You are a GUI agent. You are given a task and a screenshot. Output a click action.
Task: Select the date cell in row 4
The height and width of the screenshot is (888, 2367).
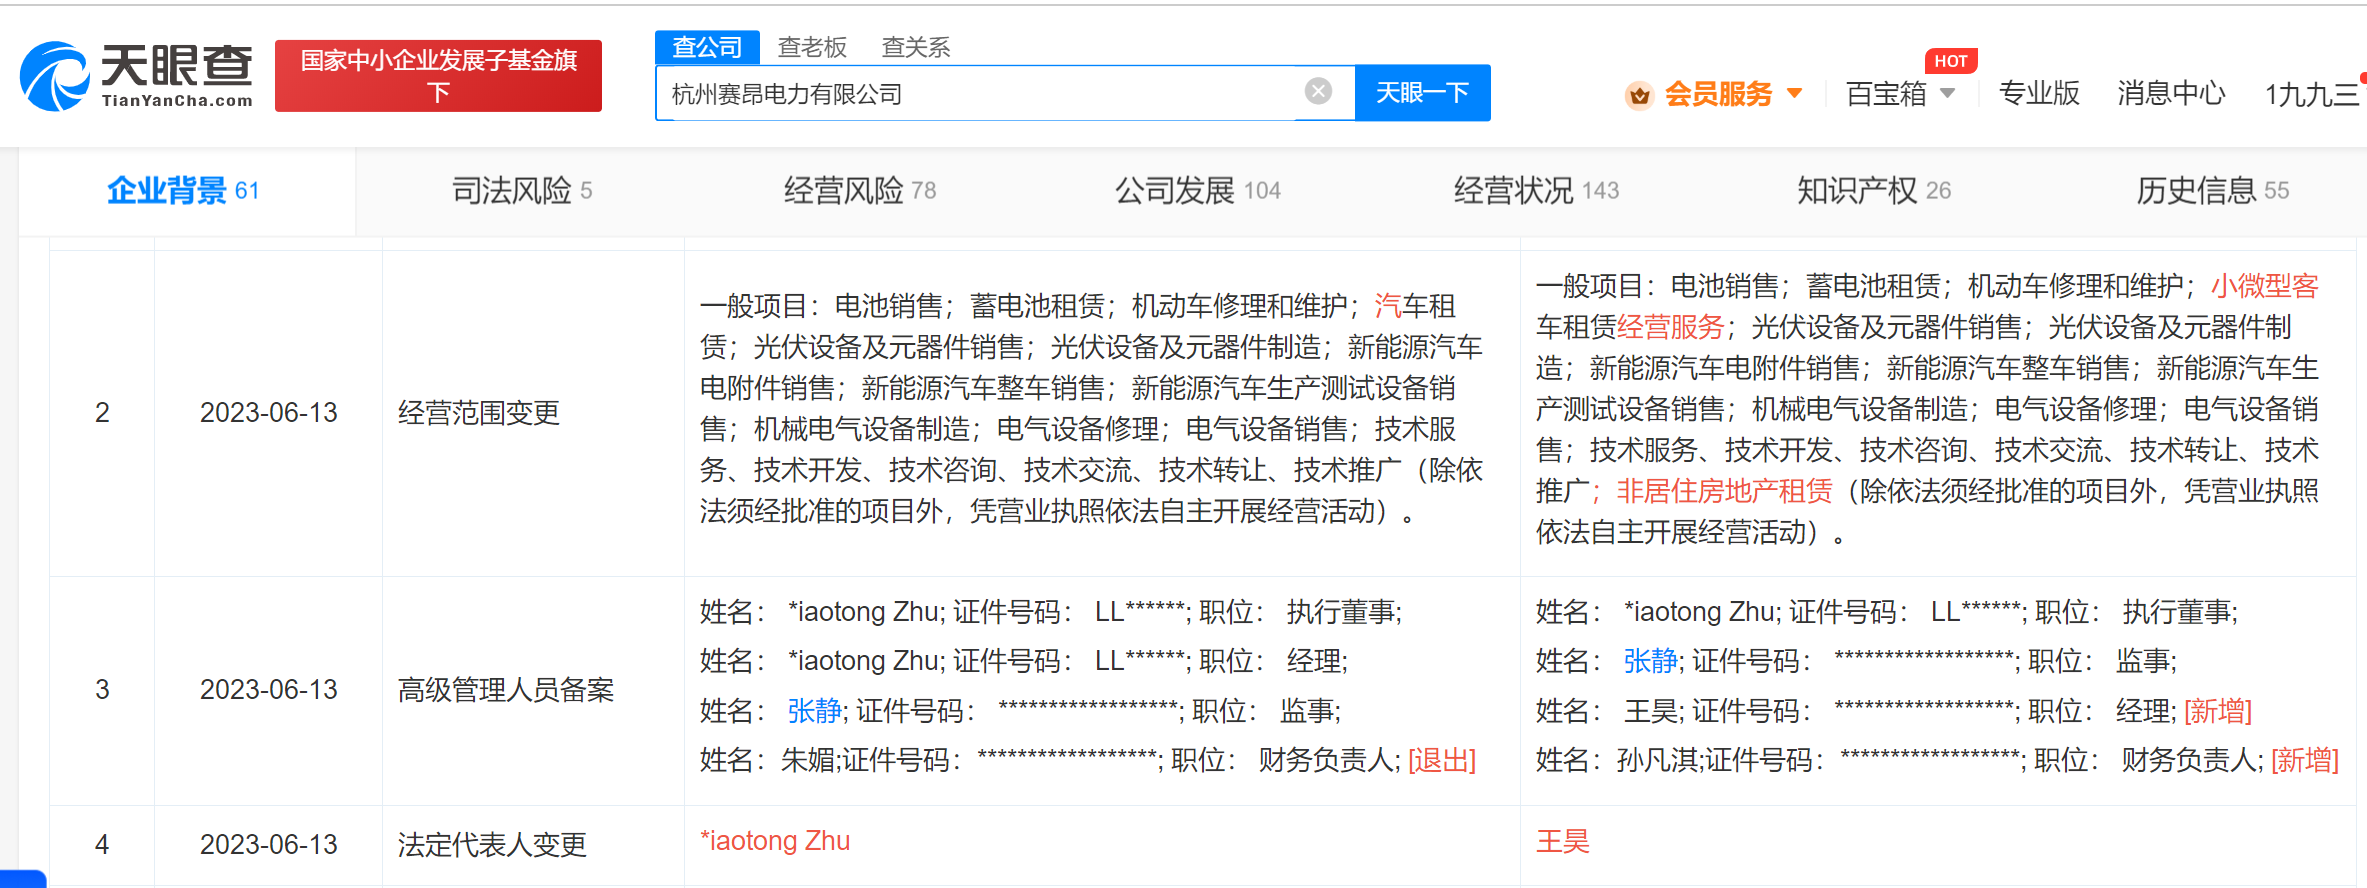click(269, 845)
